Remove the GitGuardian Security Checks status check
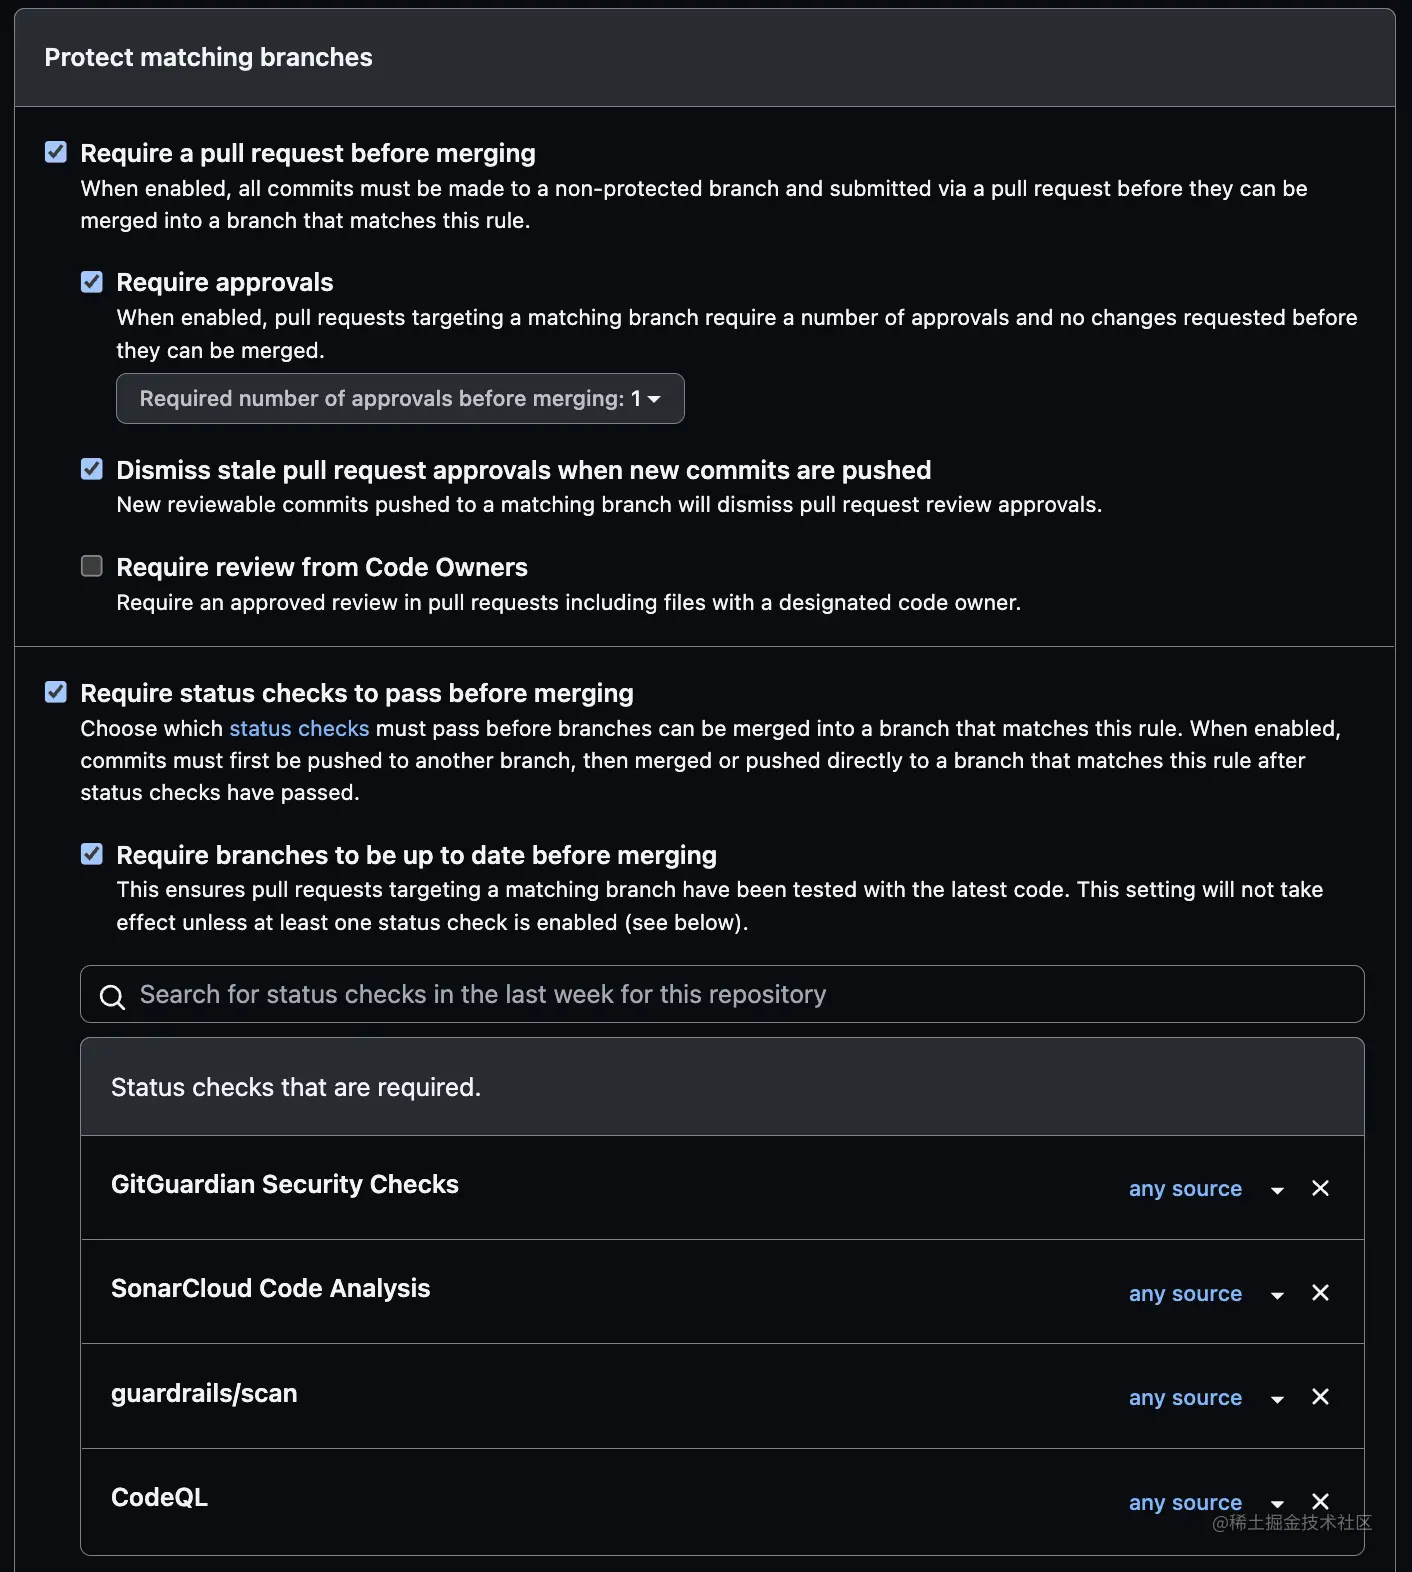 (1320, 1188)
